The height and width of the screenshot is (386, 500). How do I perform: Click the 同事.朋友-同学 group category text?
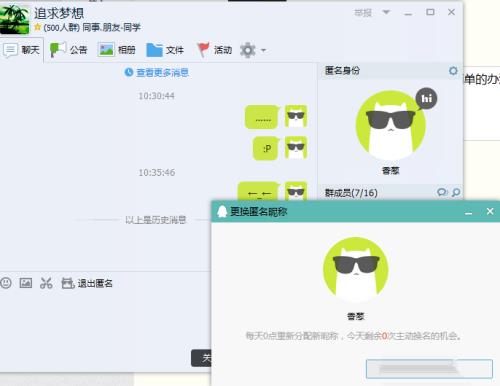[x=112, y=27]
